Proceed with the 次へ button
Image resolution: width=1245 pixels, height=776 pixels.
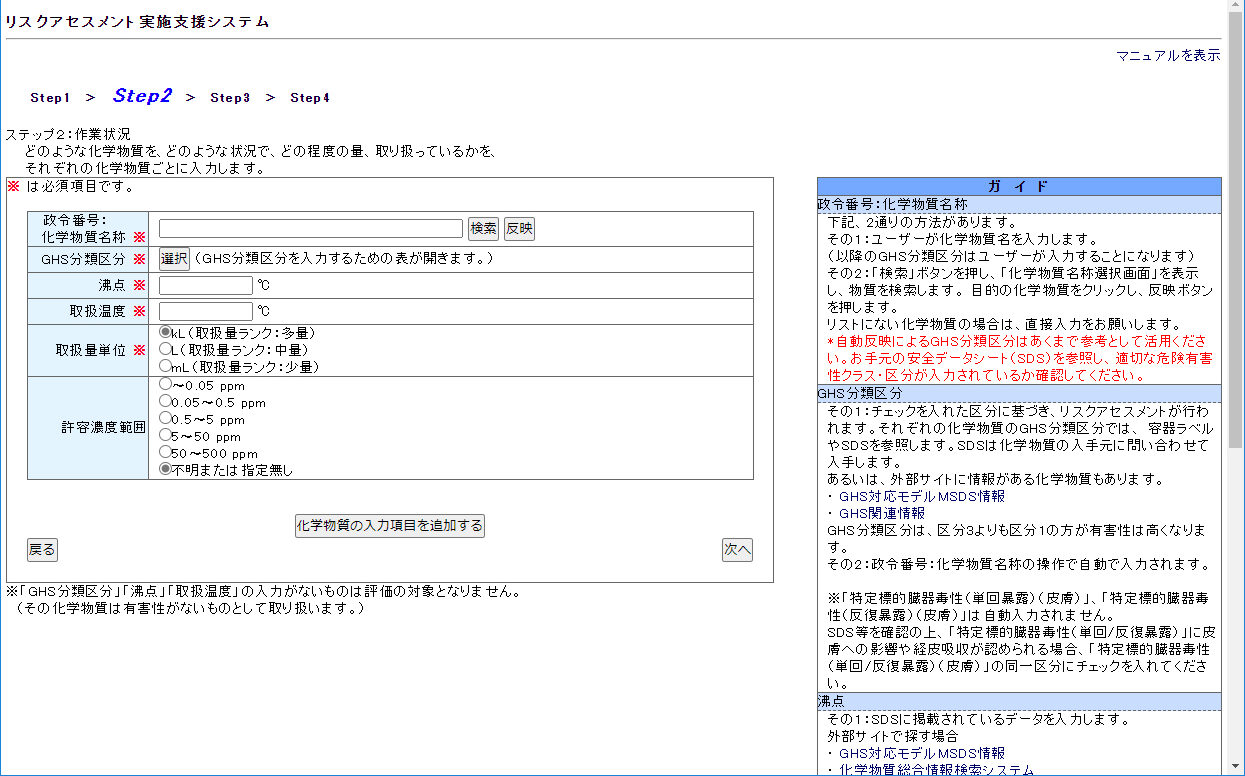click(737, 550)
